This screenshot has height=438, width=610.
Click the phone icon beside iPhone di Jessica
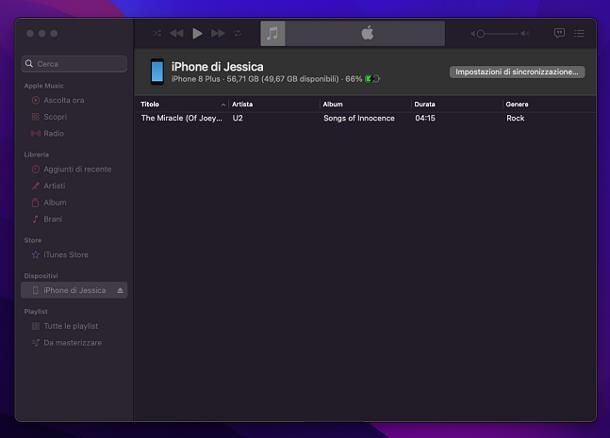coord(35,291)
